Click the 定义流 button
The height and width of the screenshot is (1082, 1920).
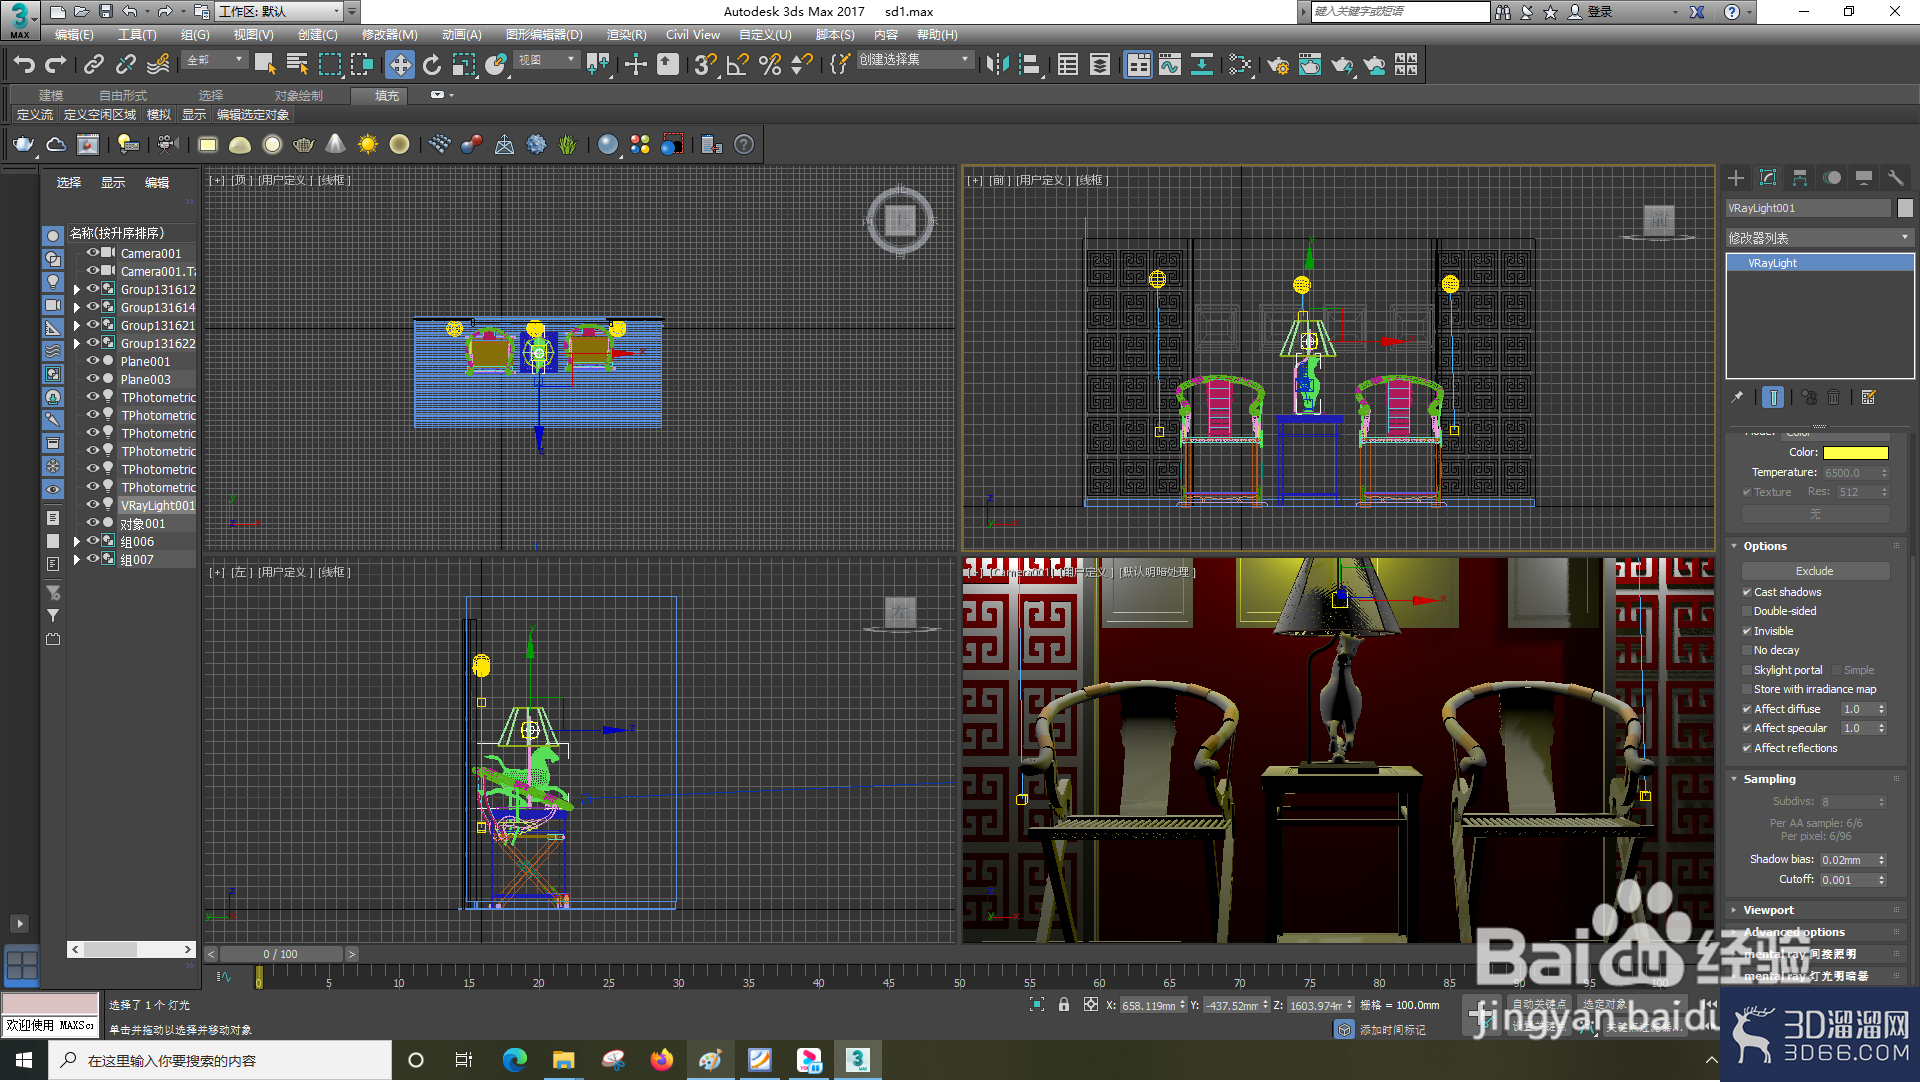coord(35,115)
